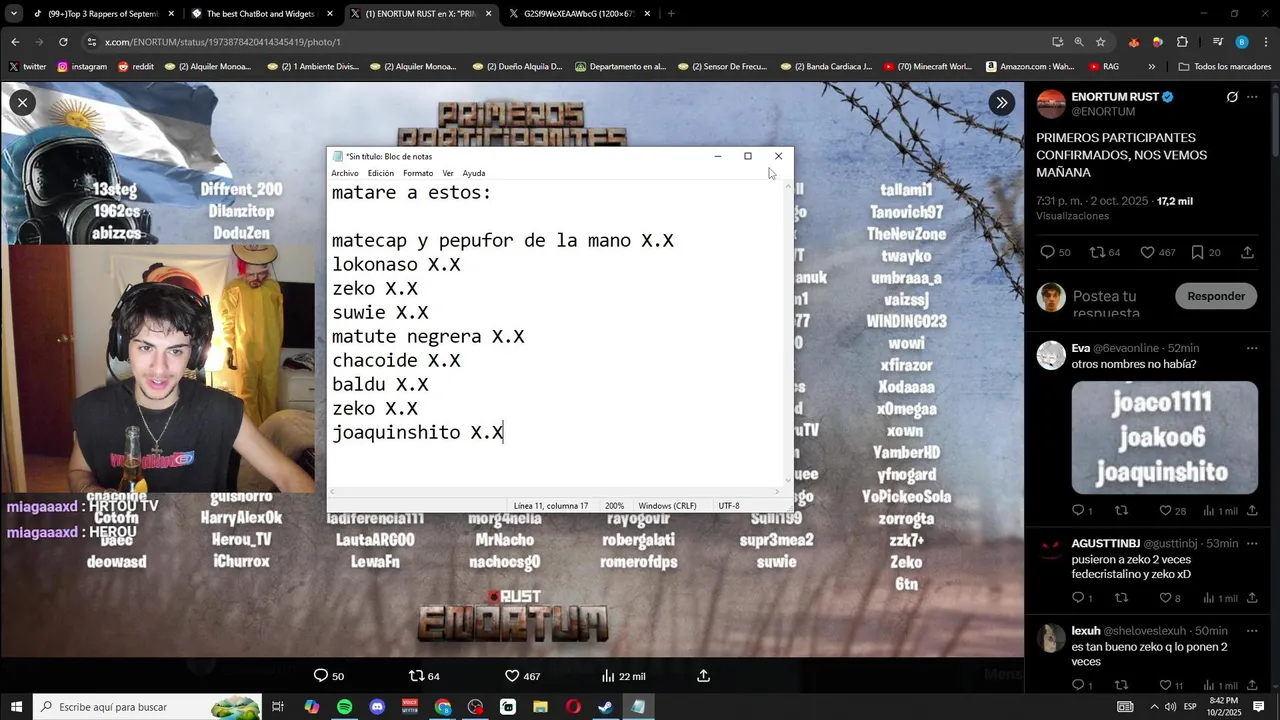Open the notification center in the taskbar
Viewport: 1280px width, 720px height.
point(1259,707)
